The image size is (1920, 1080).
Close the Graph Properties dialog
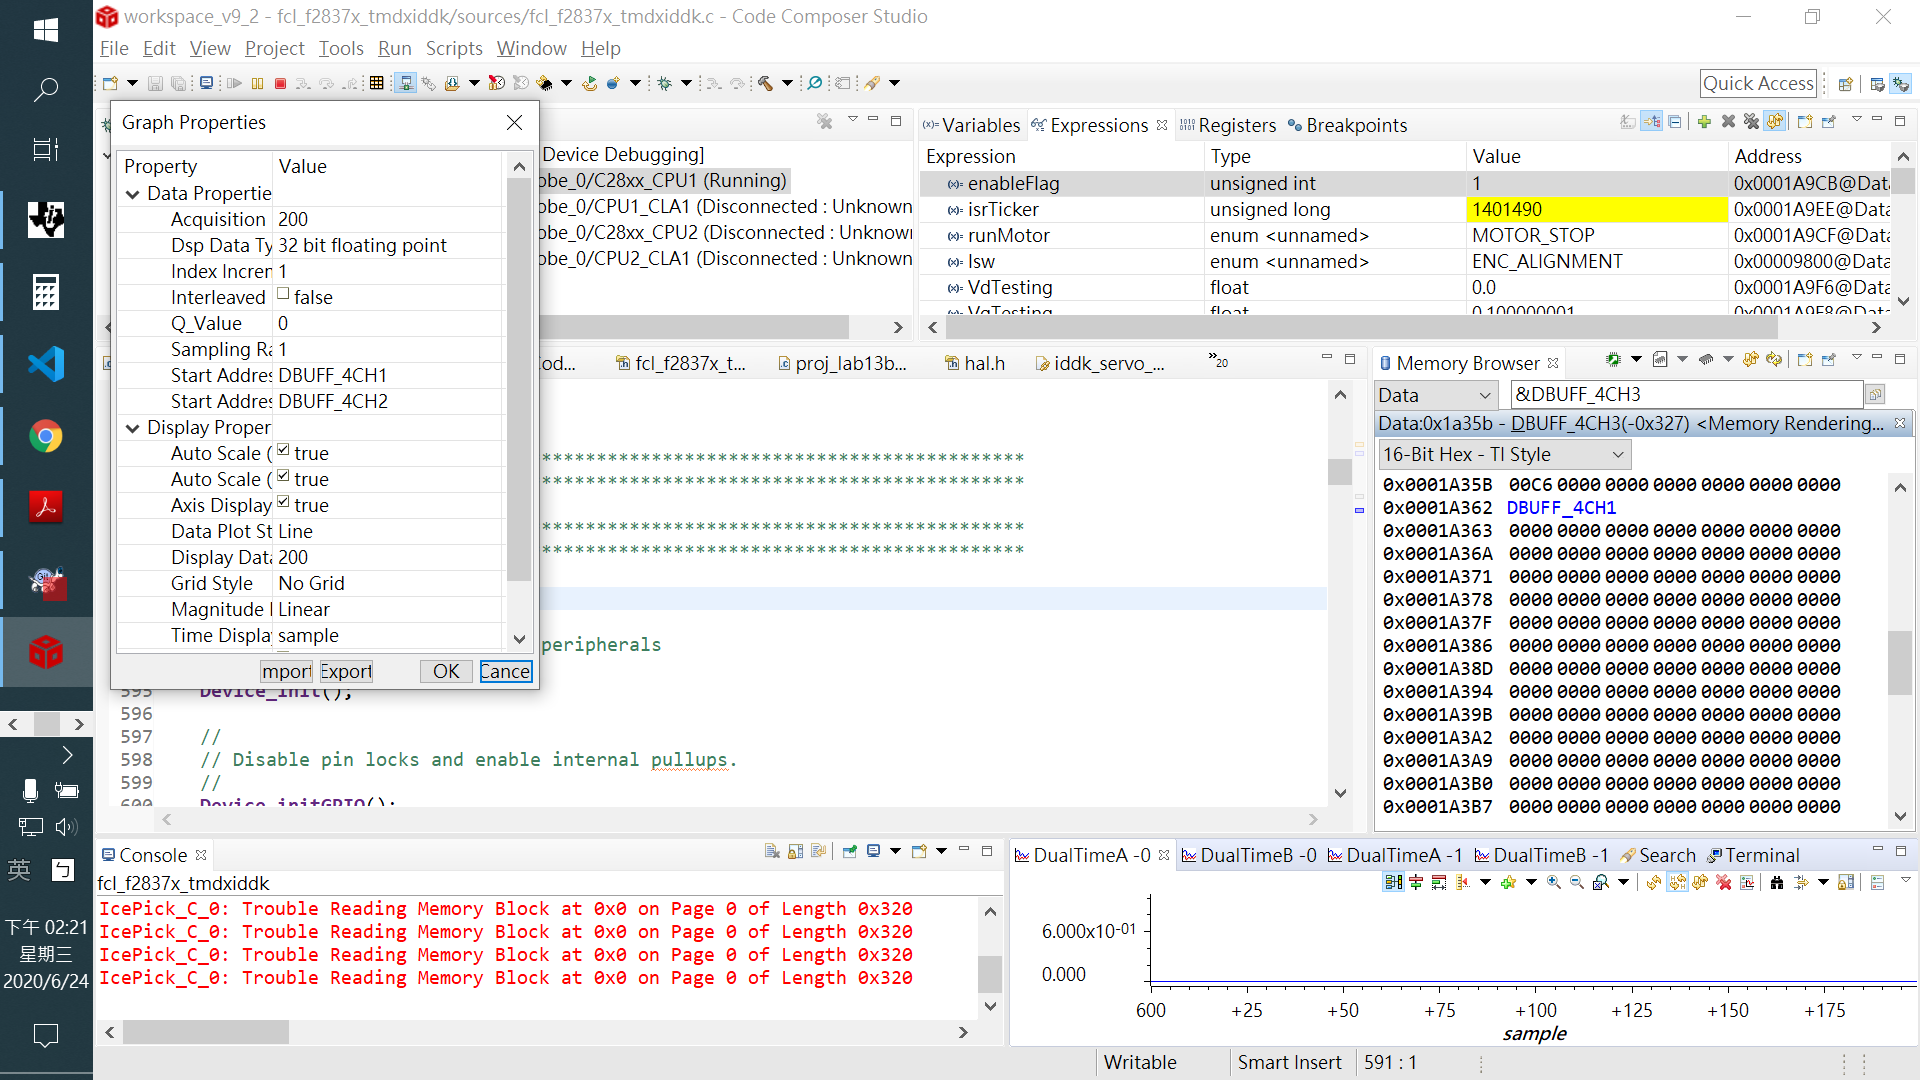coord(514,122)
